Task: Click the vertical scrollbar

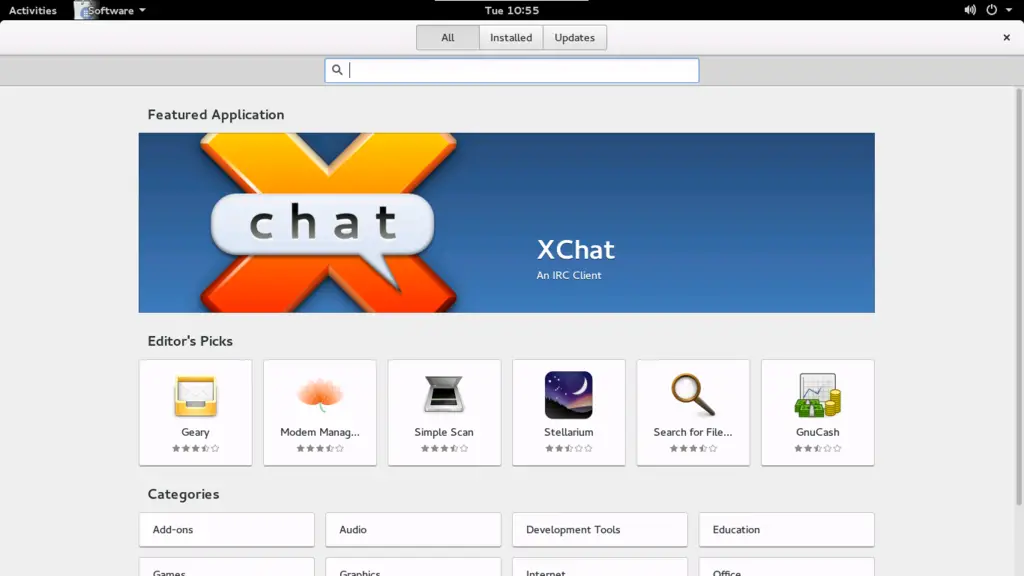Action: click(x=1018, y=298)
